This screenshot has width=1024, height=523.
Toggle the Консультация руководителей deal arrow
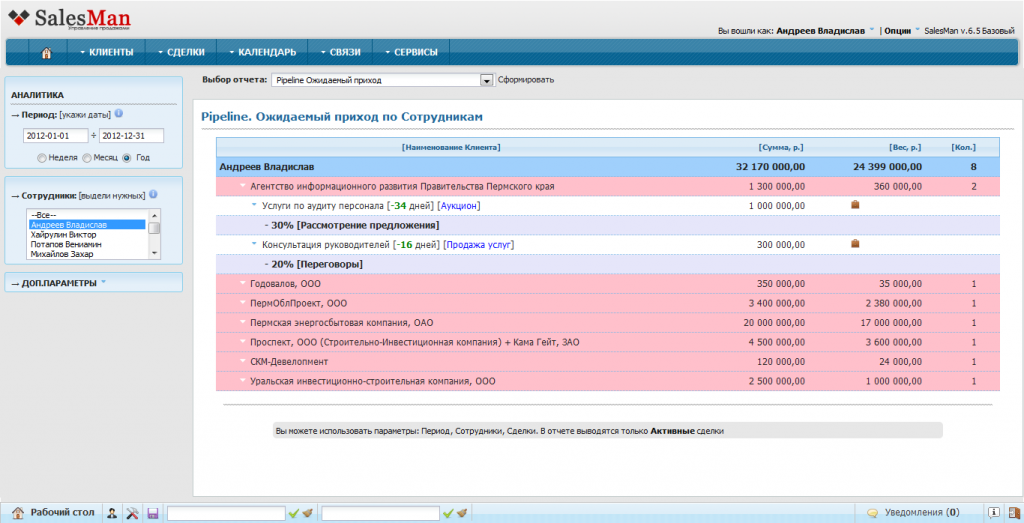[255, 244]
